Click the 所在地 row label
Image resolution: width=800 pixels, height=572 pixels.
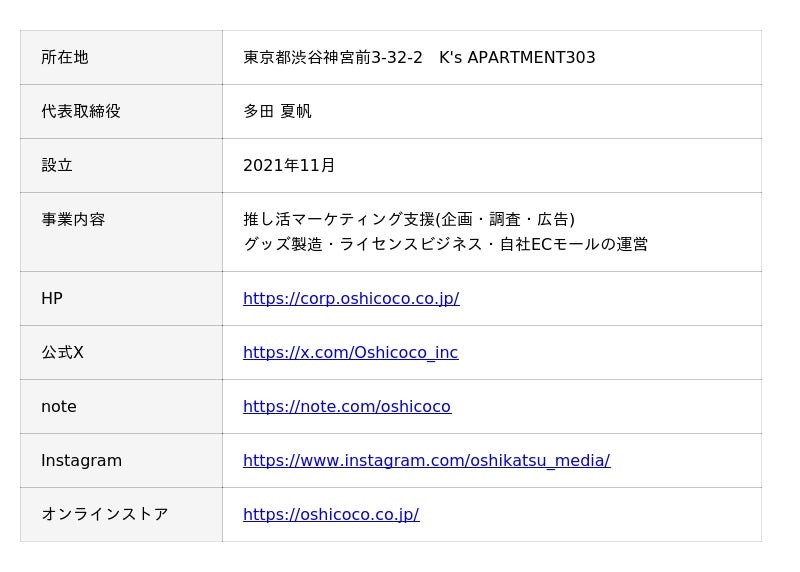65,57
